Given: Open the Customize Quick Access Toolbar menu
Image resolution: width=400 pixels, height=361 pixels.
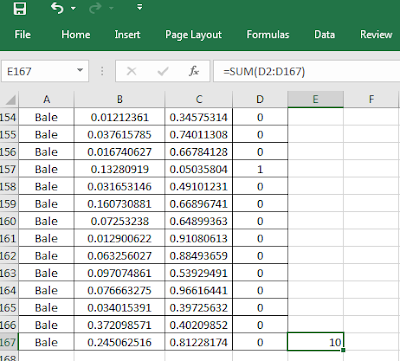Looking at the screenshot, I should (x=140, y=7).
